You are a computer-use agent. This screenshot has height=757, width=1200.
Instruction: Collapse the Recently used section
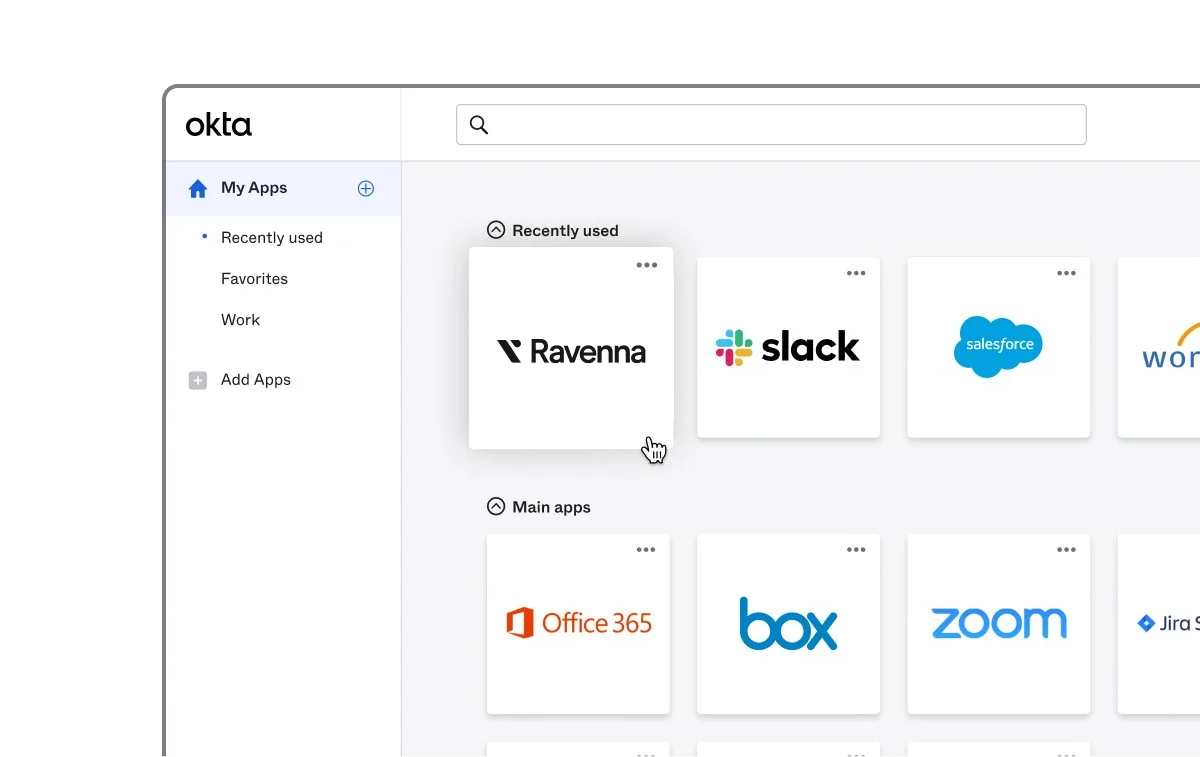[x=496, y=230]
